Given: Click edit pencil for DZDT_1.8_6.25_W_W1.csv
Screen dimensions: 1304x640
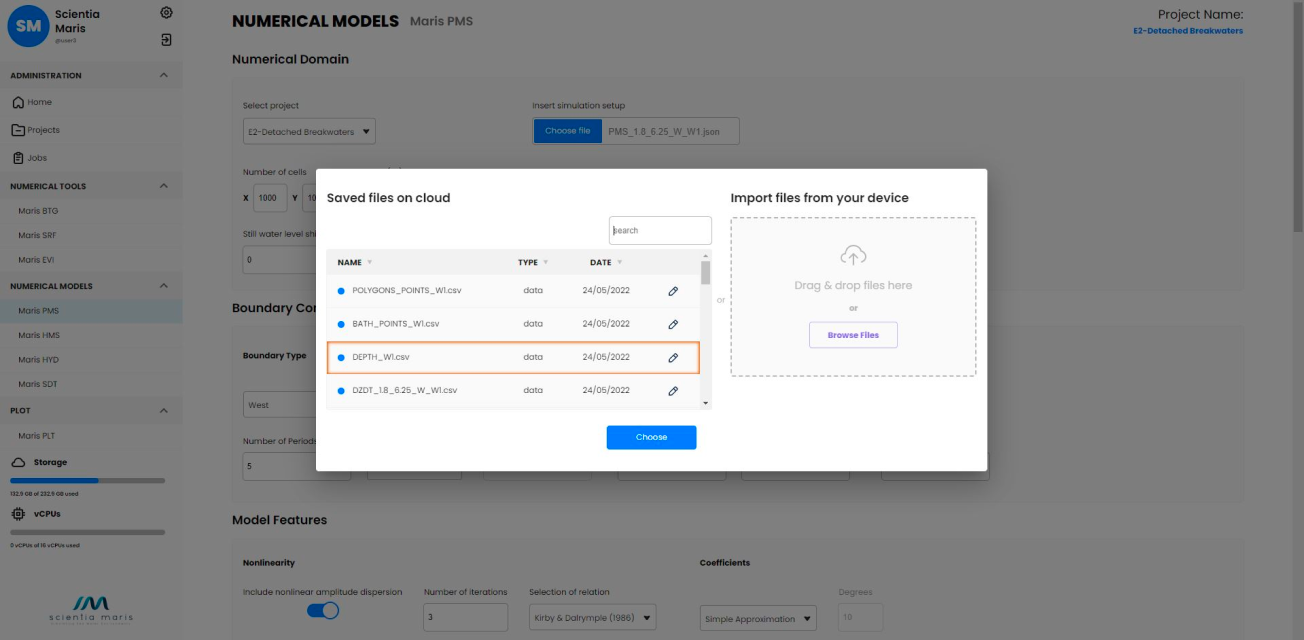Looking at the screenshot, I should point(673,391).
